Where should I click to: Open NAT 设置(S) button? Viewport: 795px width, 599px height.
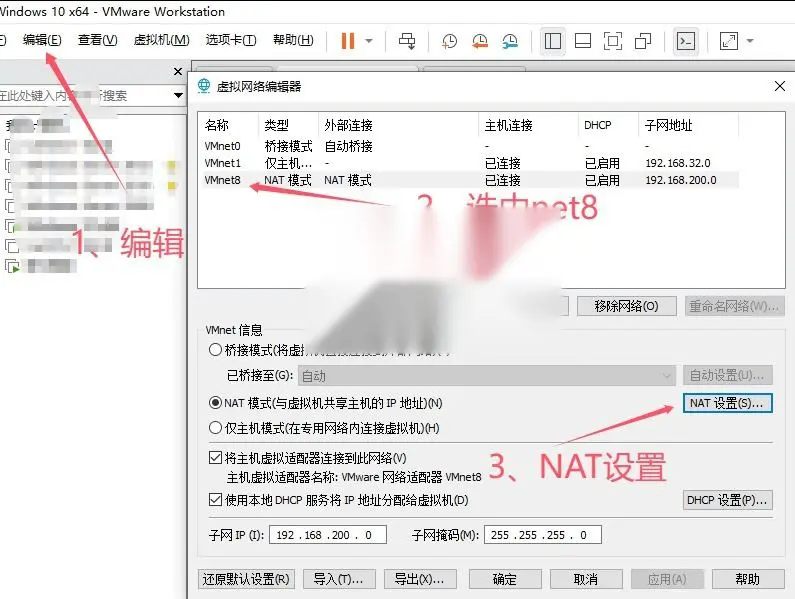[x=727, y=403]
